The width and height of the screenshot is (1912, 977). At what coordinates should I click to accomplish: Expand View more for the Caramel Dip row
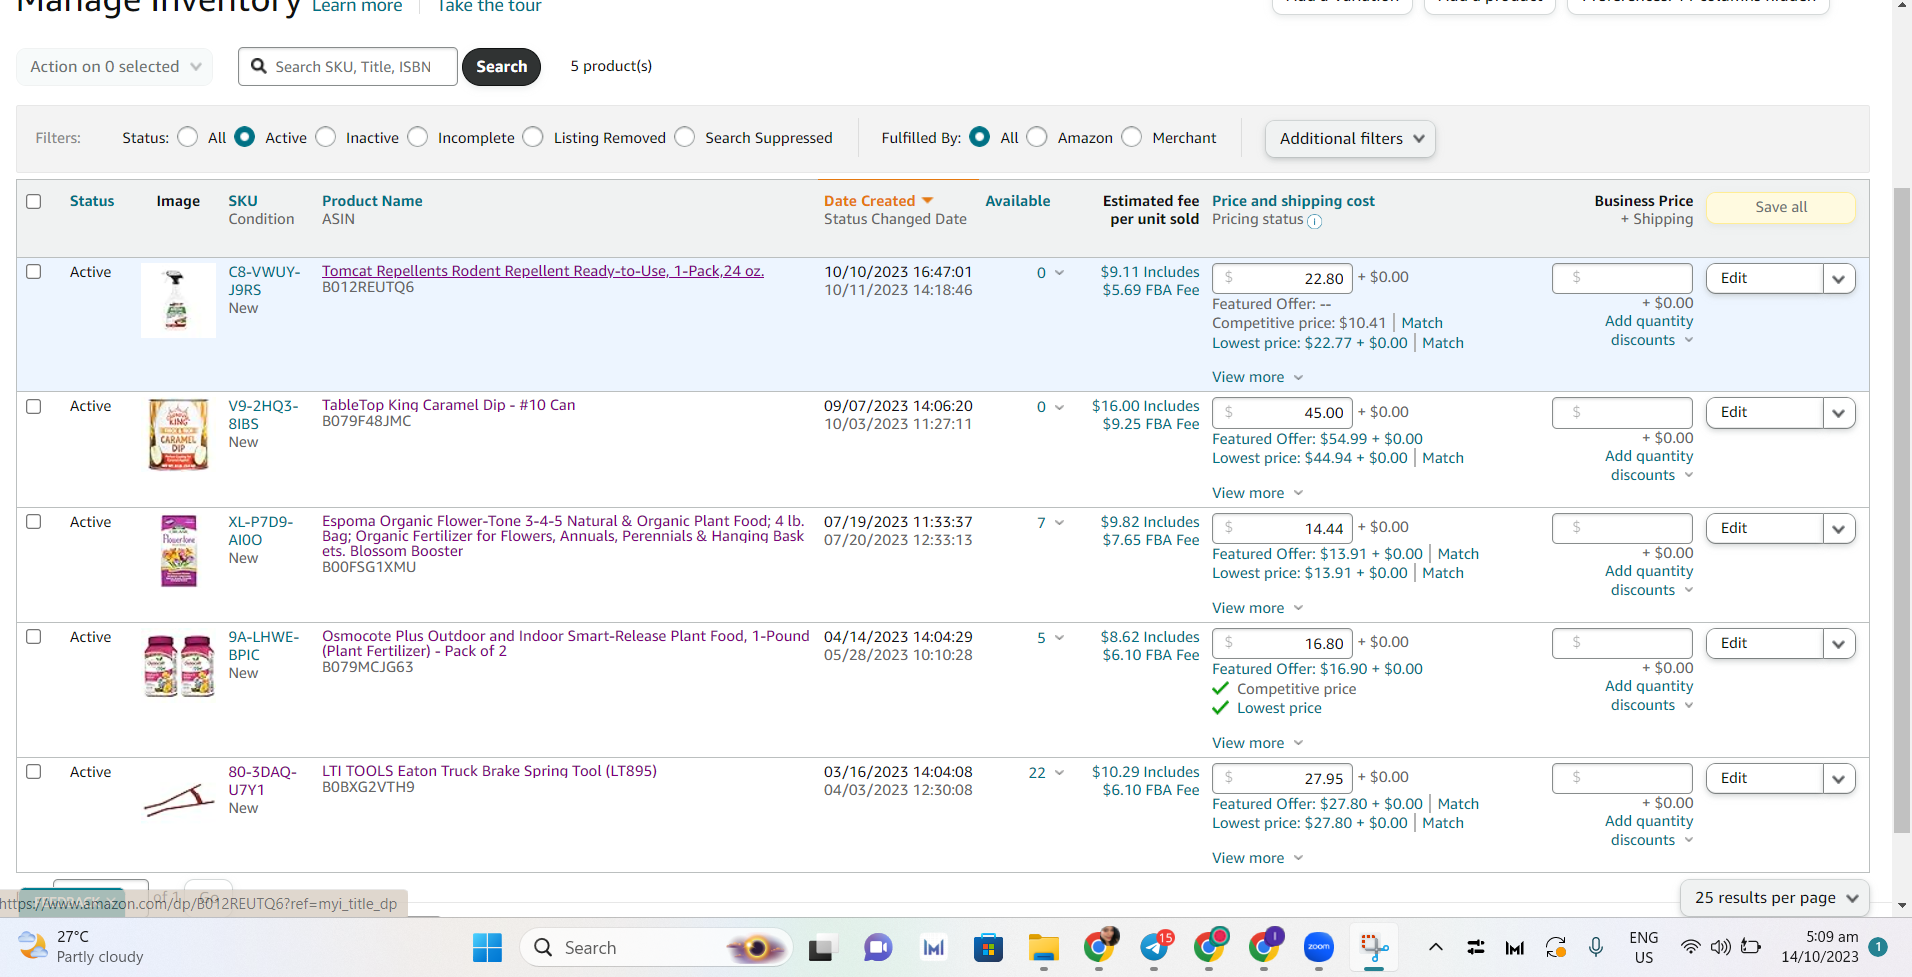1257,493
